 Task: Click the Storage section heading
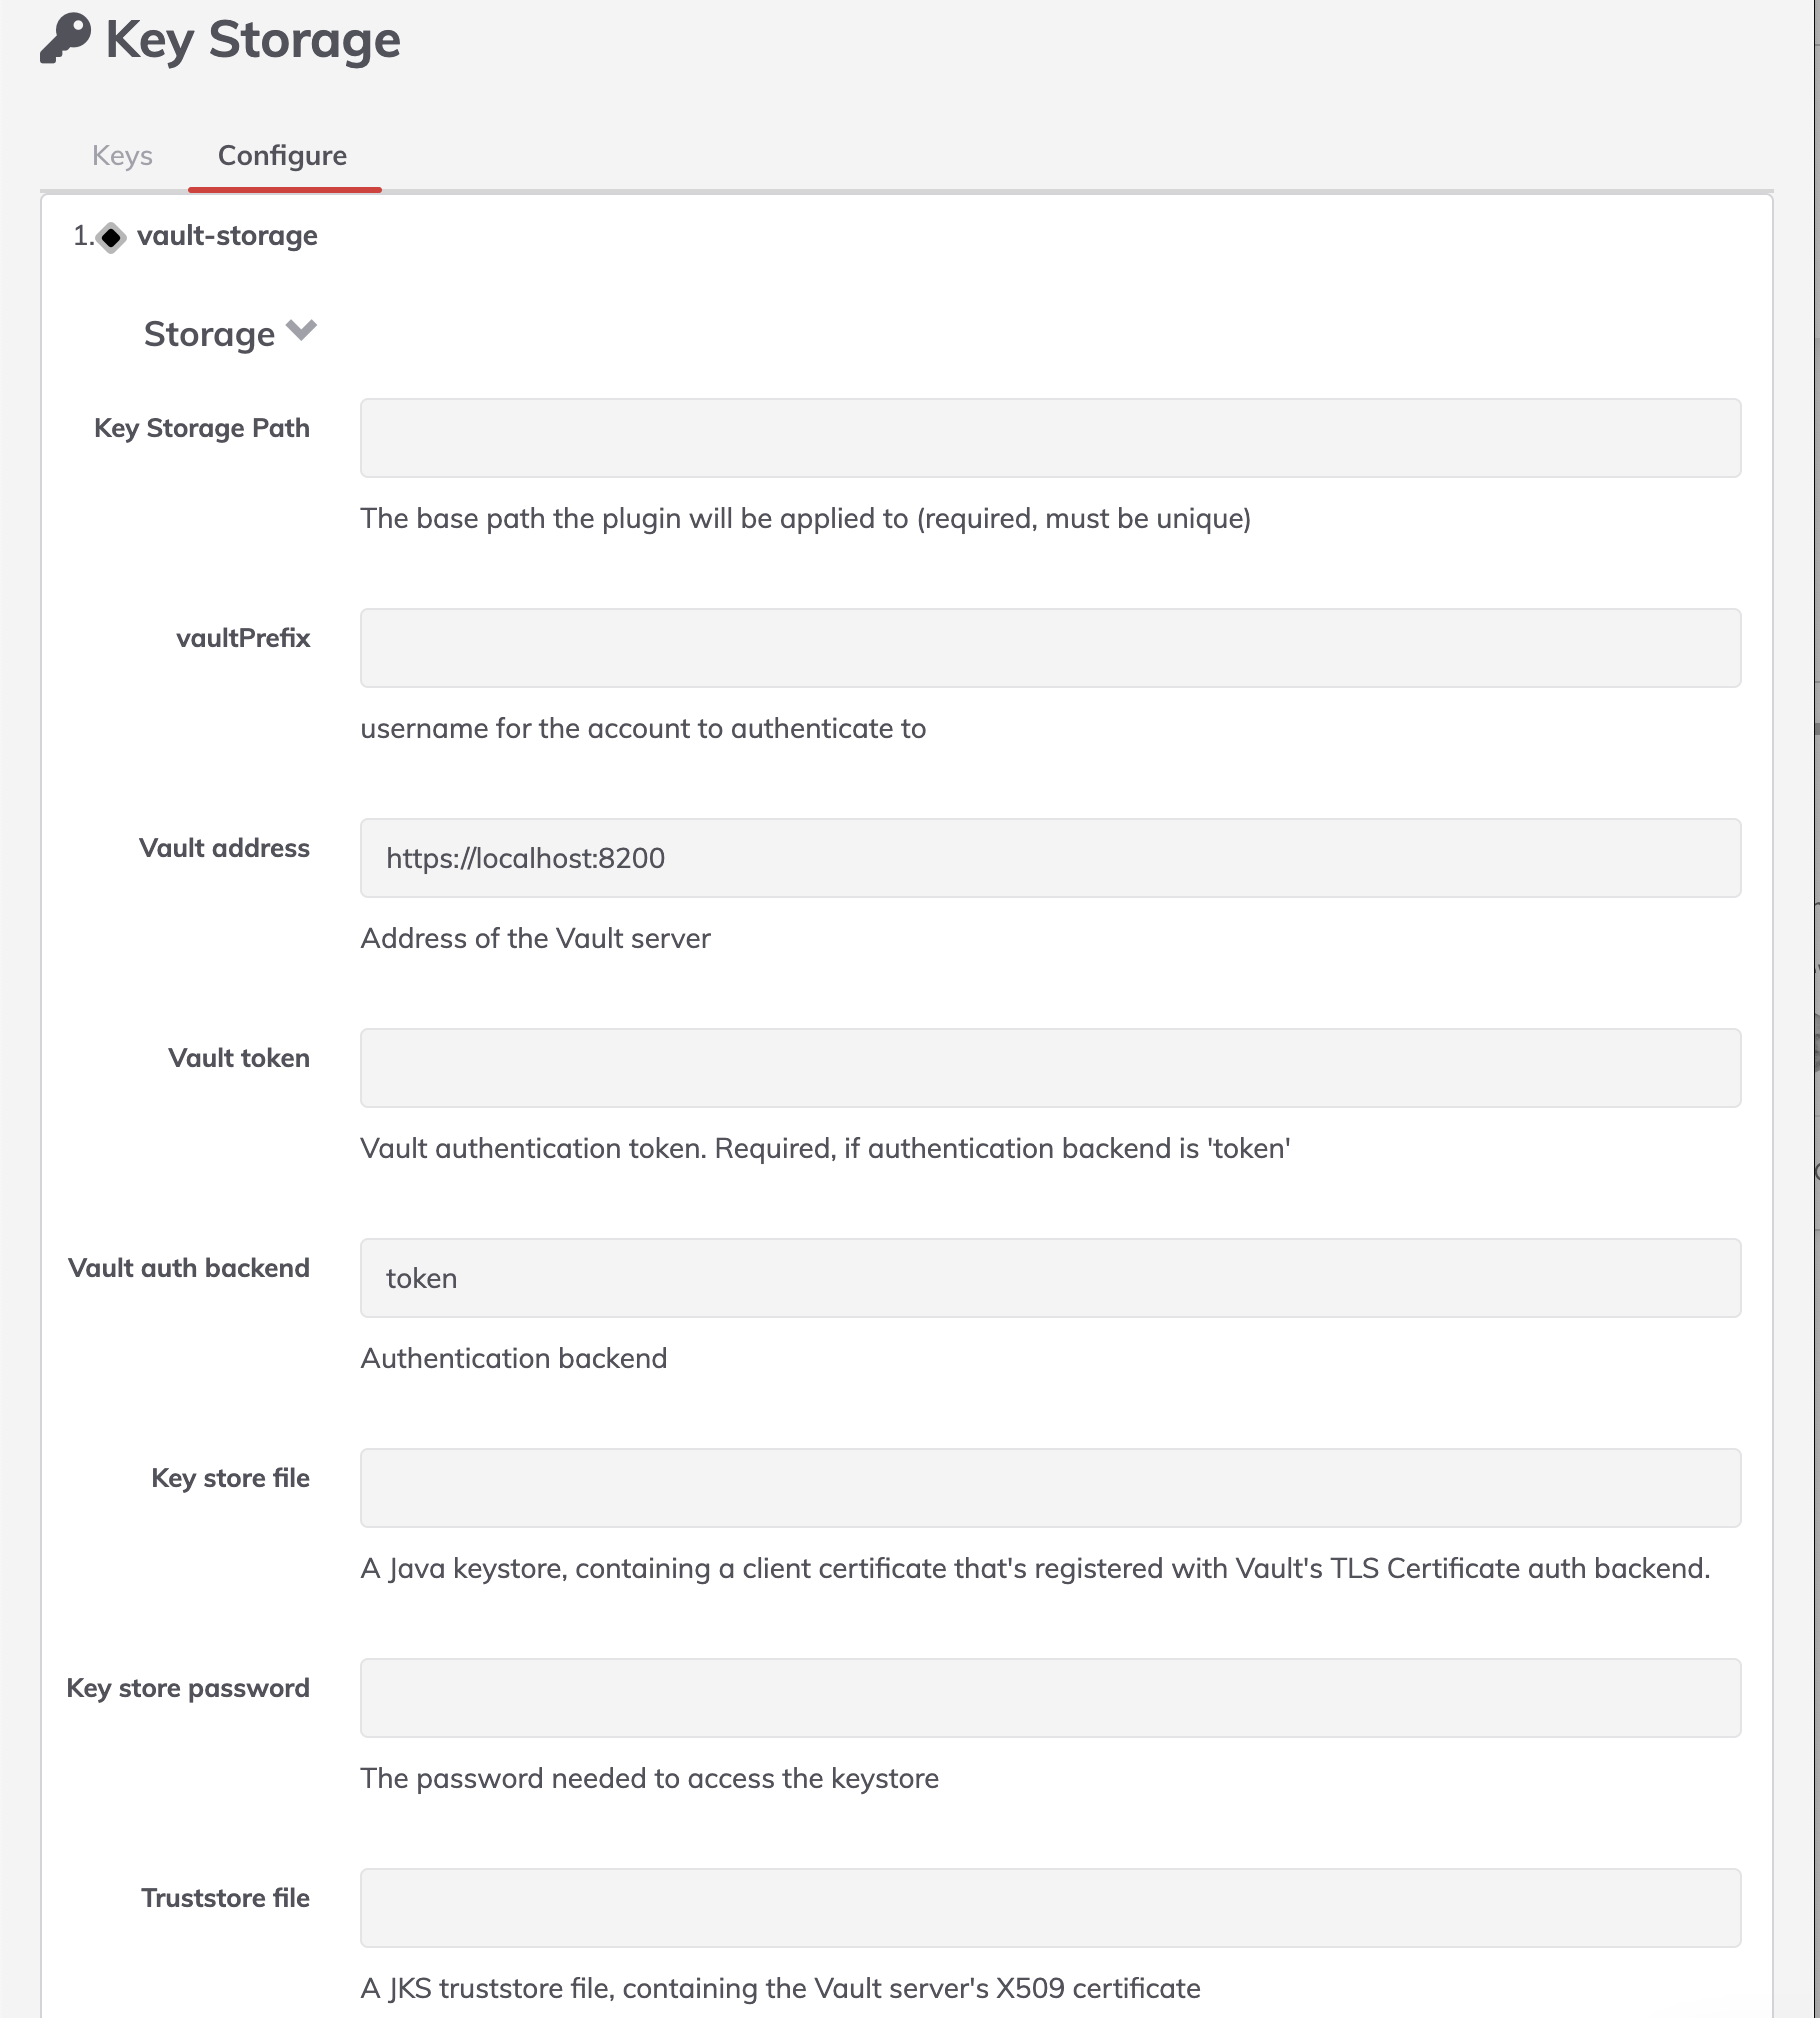[x=209, y=333]
